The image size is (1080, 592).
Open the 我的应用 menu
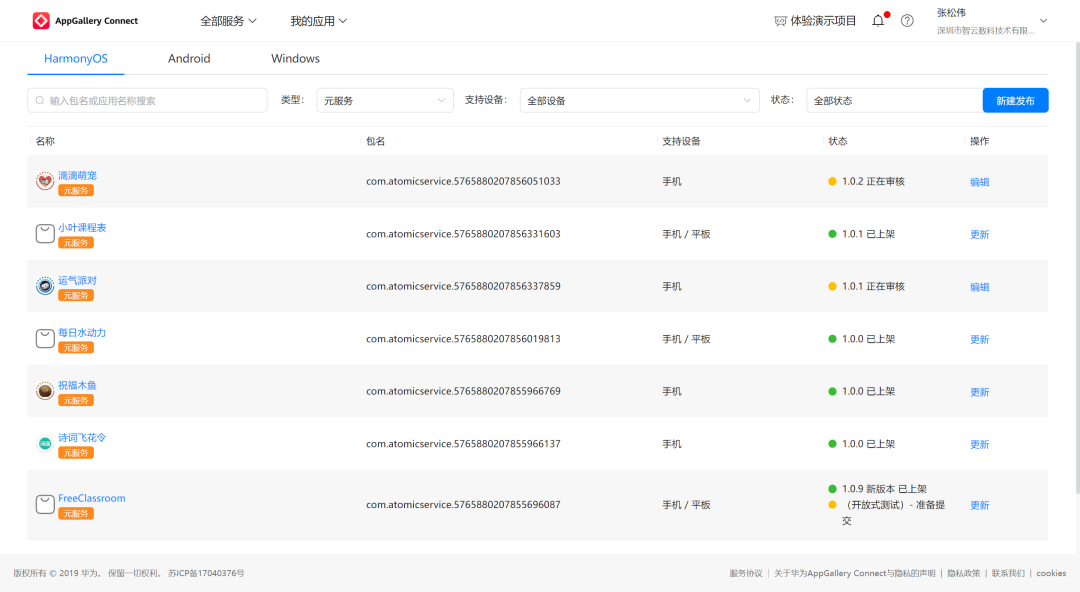click(319, 20)
